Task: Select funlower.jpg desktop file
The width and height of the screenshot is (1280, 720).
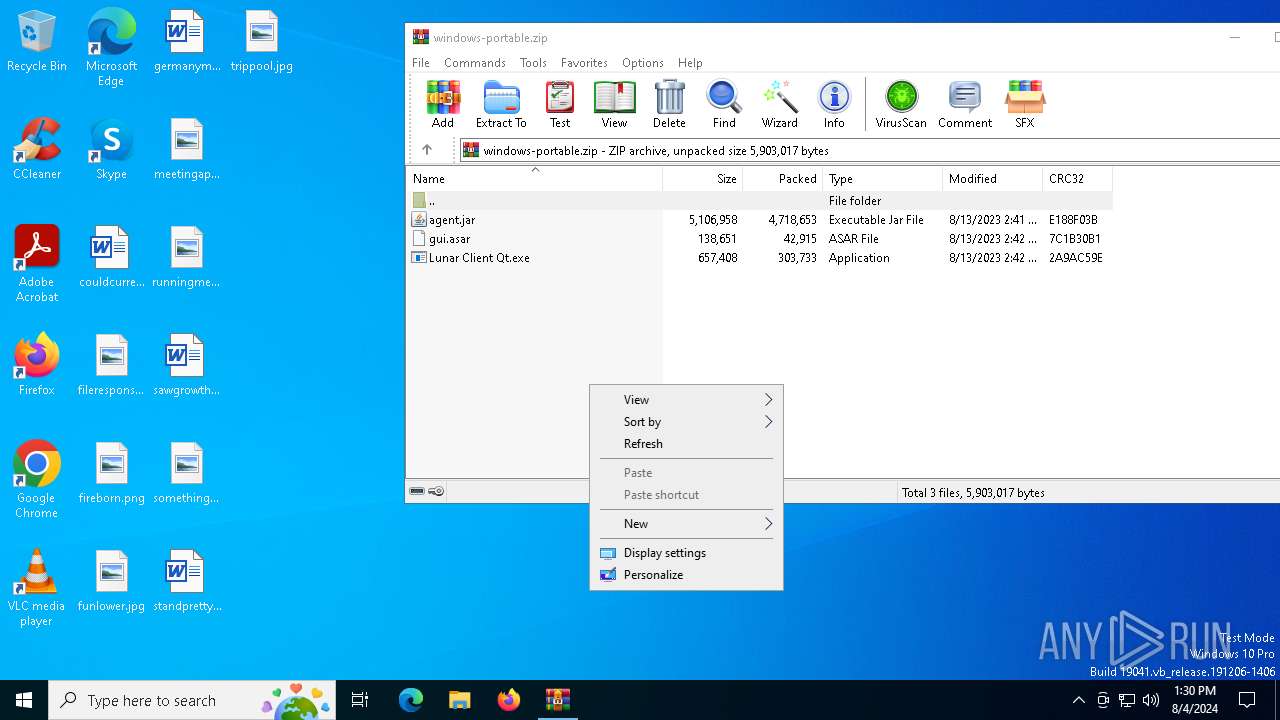Action: click(111, 581)
